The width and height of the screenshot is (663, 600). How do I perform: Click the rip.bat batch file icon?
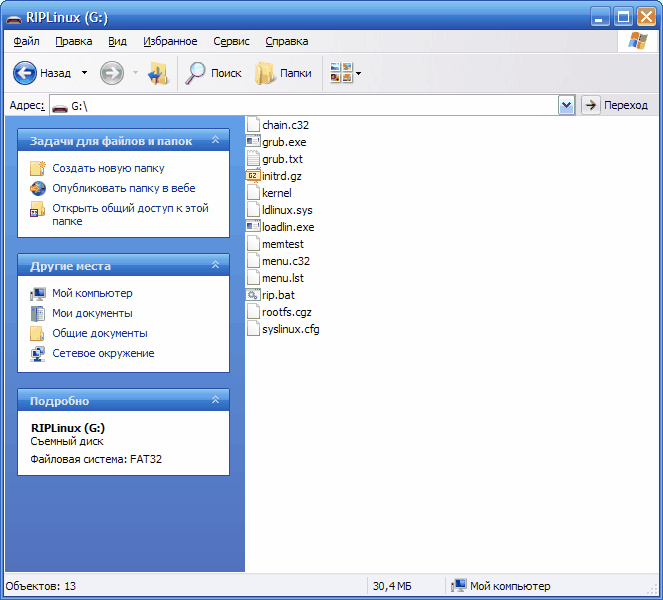point(253,295)
